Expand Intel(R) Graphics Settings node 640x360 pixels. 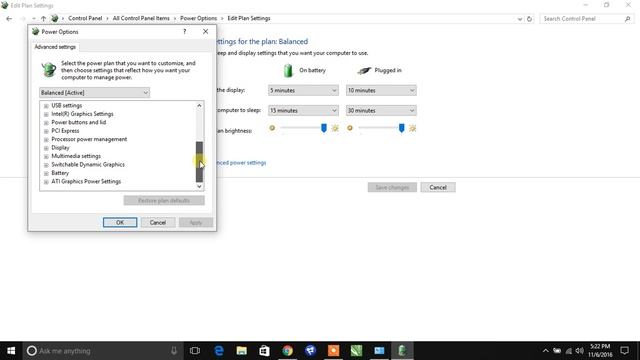(46, 114)
